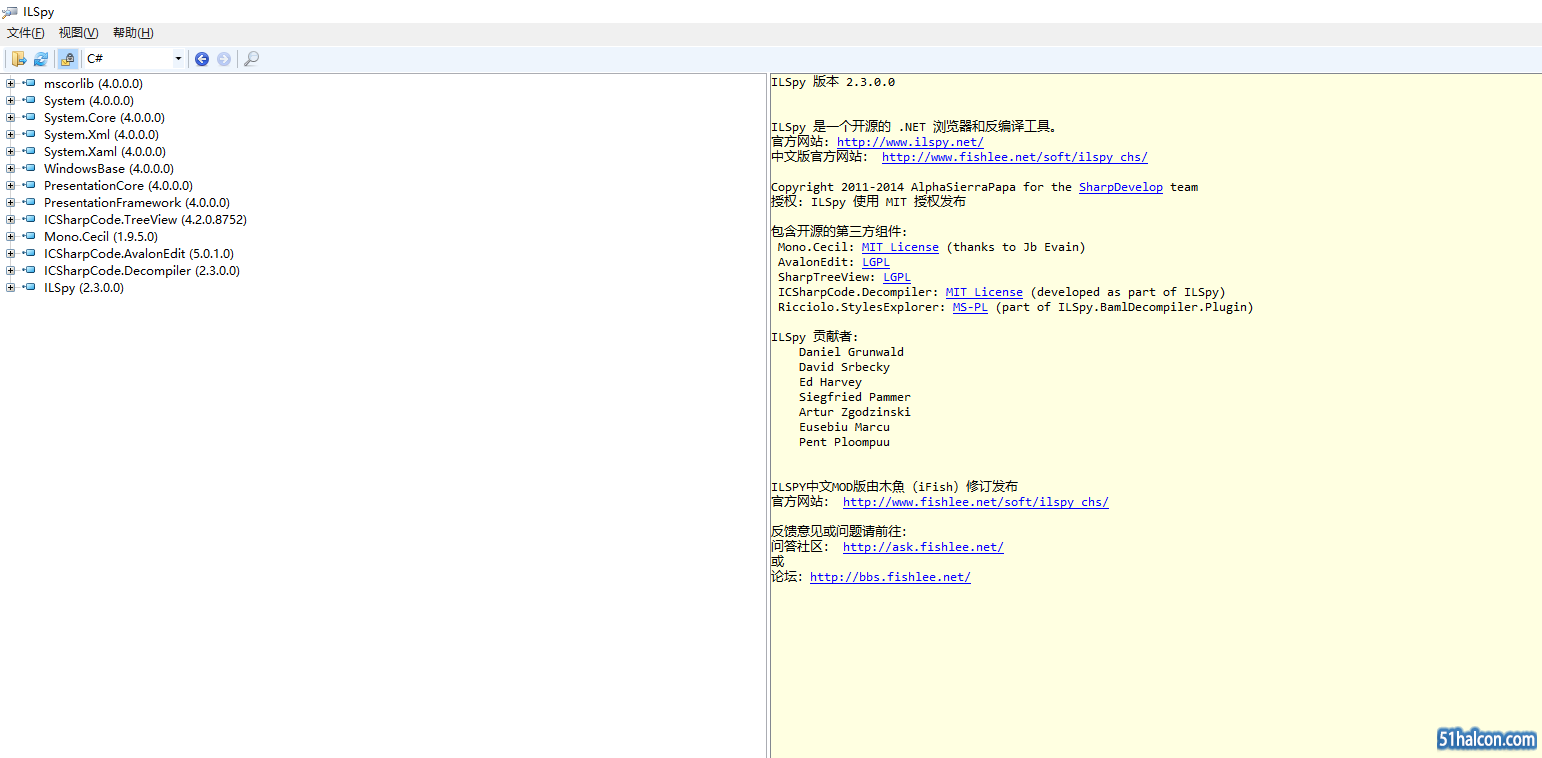Image resolution: width=1542 pixels, height=758 pixels.
Task: Expand the System.Xml assembly node
Action: (x=10, y=135)
